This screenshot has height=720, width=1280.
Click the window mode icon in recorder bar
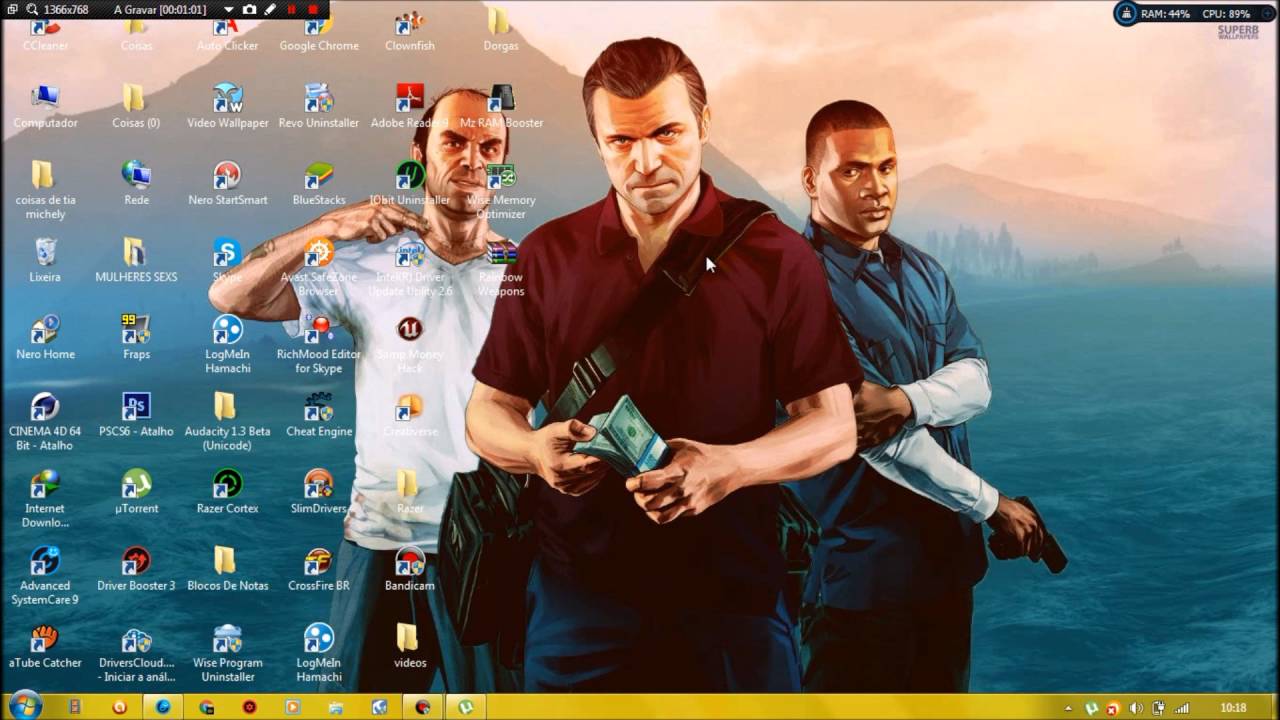12,9
